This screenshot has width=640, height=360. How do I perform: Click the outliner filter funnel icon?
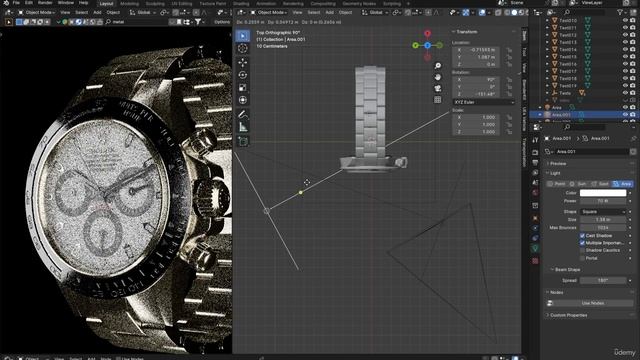(620, 13)
